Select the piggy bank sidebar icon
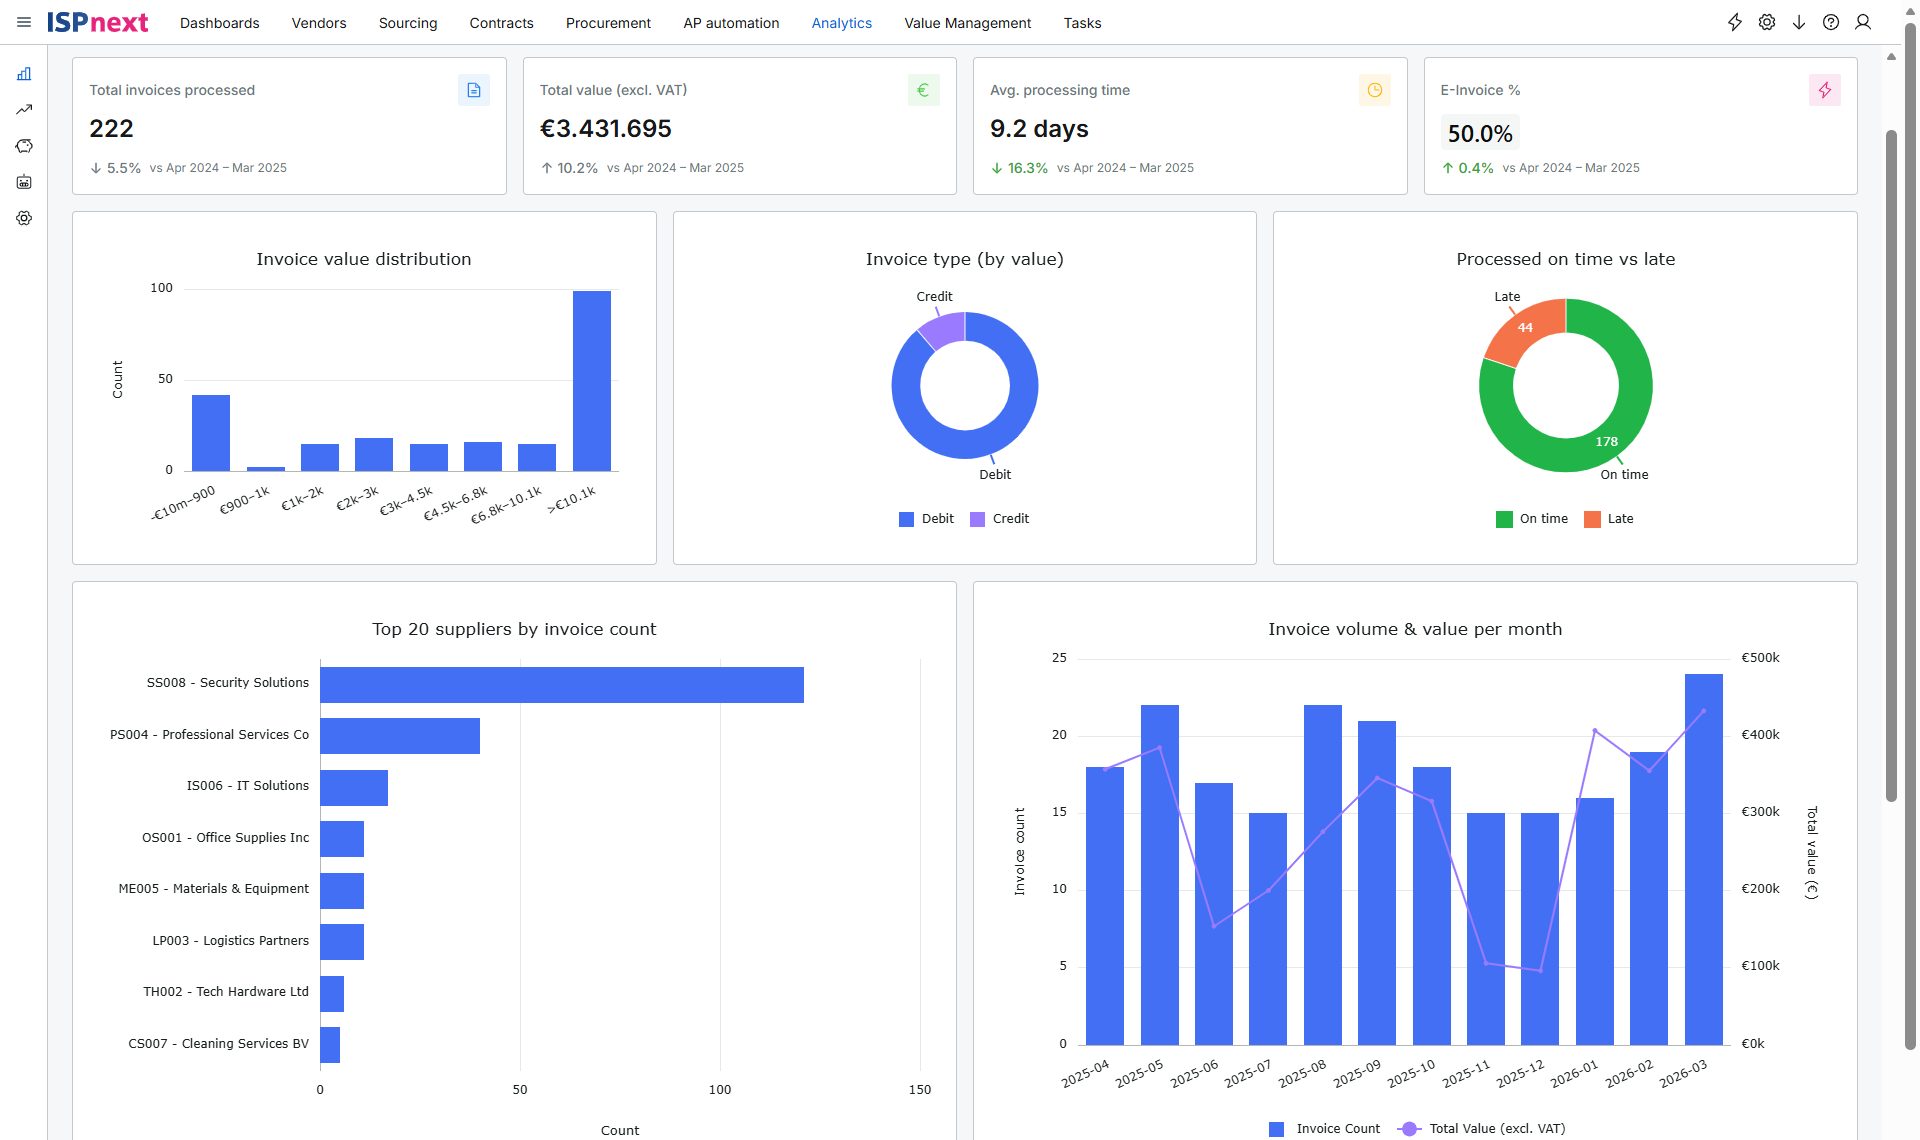Screen dimensions: 1920x1140 [x=24, y=146]
